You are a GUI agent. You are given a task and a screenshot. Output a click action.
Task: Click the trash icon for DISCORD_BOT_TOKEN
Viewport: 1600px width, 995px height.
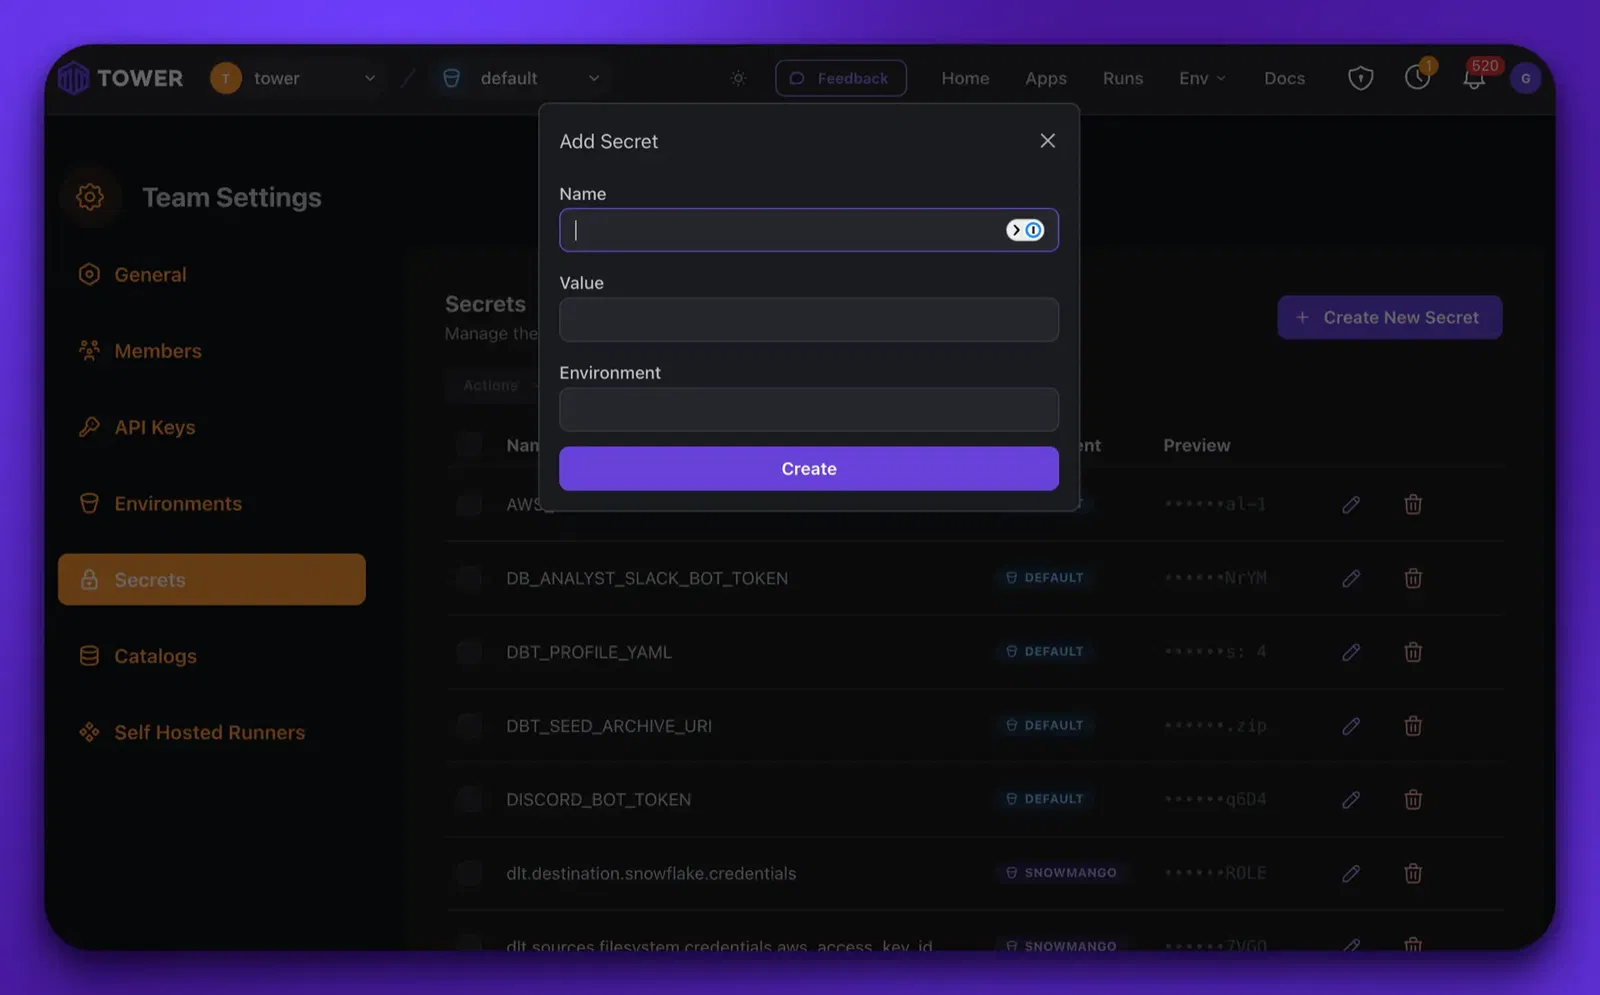coord(1412,800)
